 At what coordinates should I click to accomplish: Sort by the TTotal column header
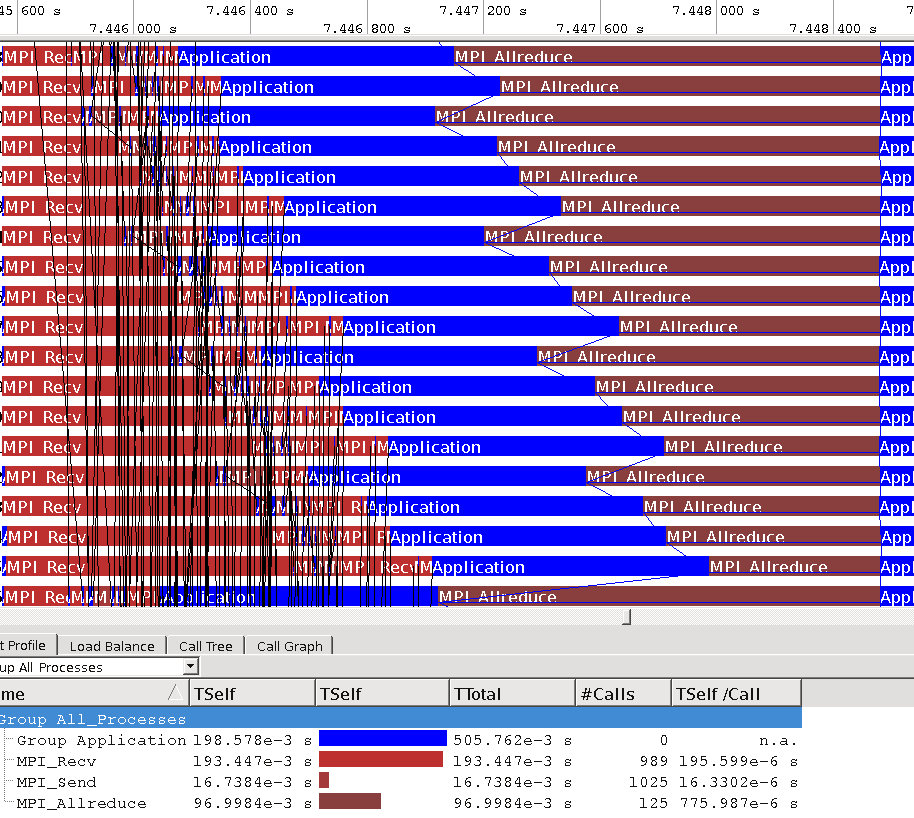coord(512,694)
